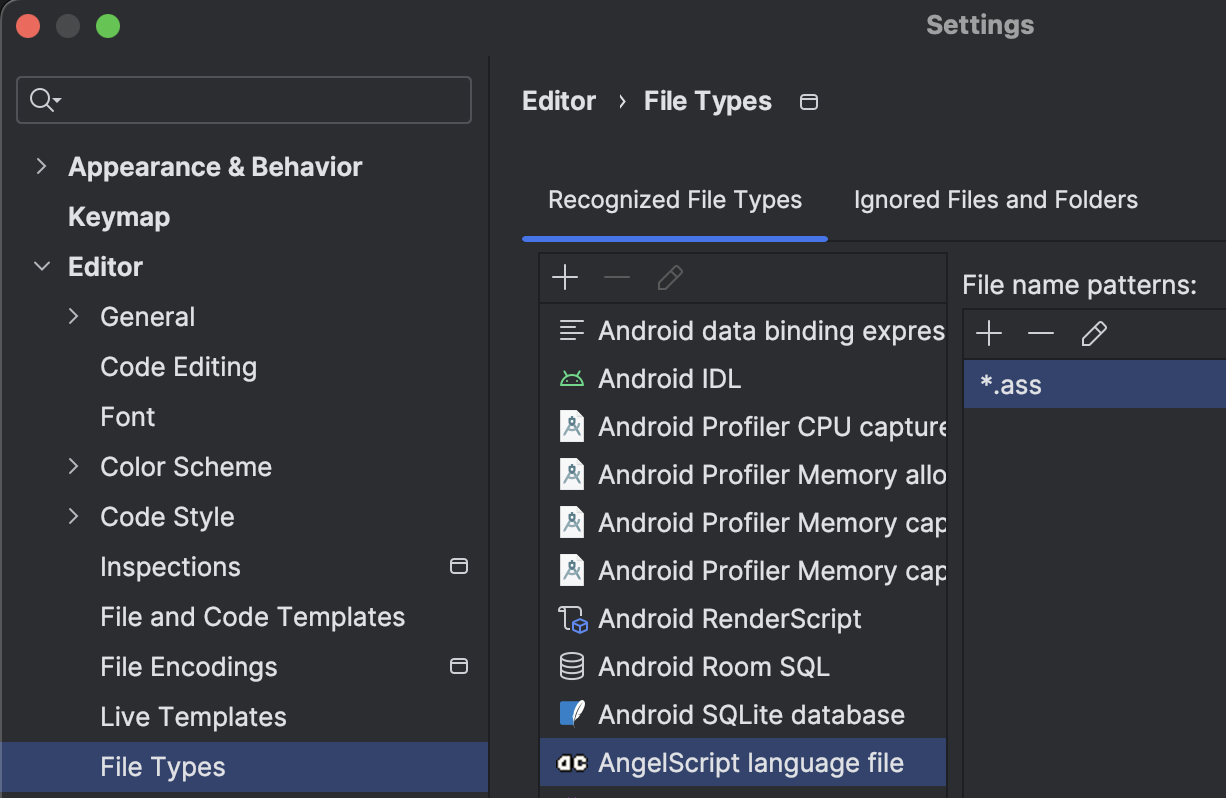Viewport: 1226px width, 798px height.
Task: Select Android SQLite database file type
Action: coord(743,715)
